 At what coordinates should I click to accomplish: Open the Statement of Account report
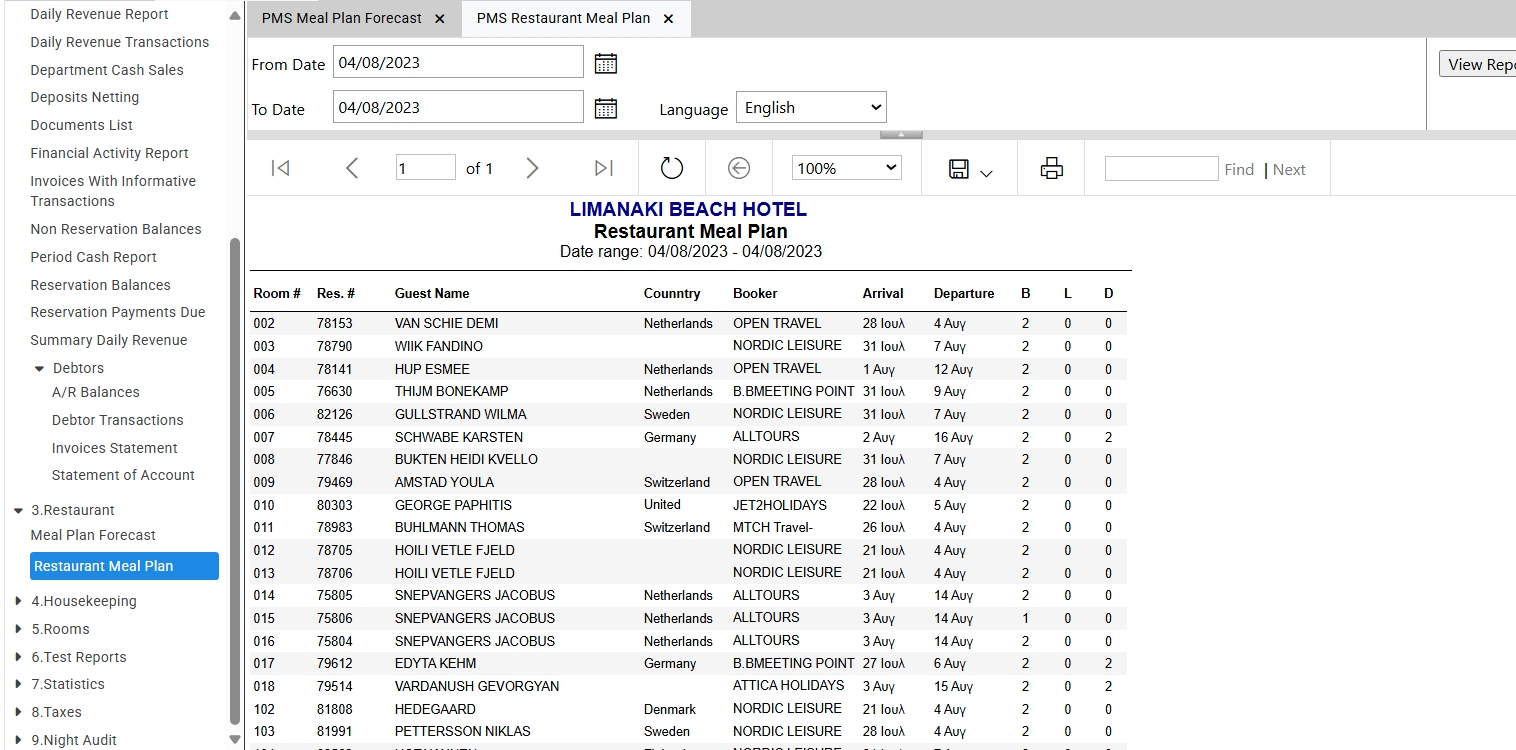click(123, 475)
